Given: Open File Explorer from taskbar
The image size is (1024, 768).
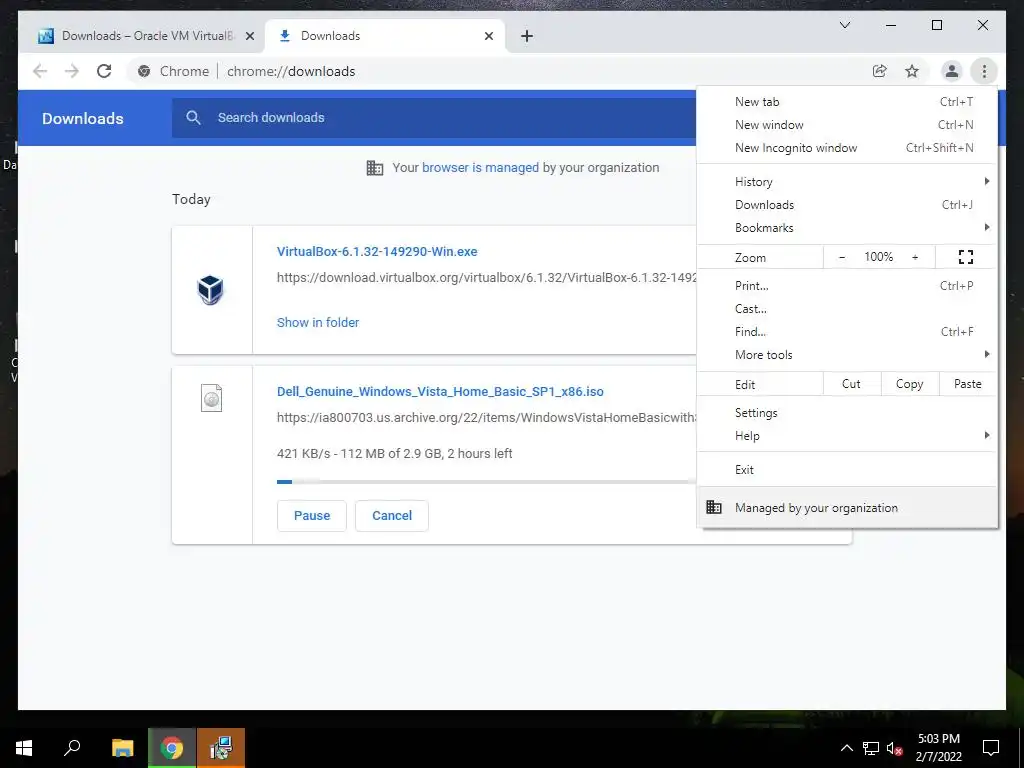Looking at the screenshot, I should click(122, 748).
